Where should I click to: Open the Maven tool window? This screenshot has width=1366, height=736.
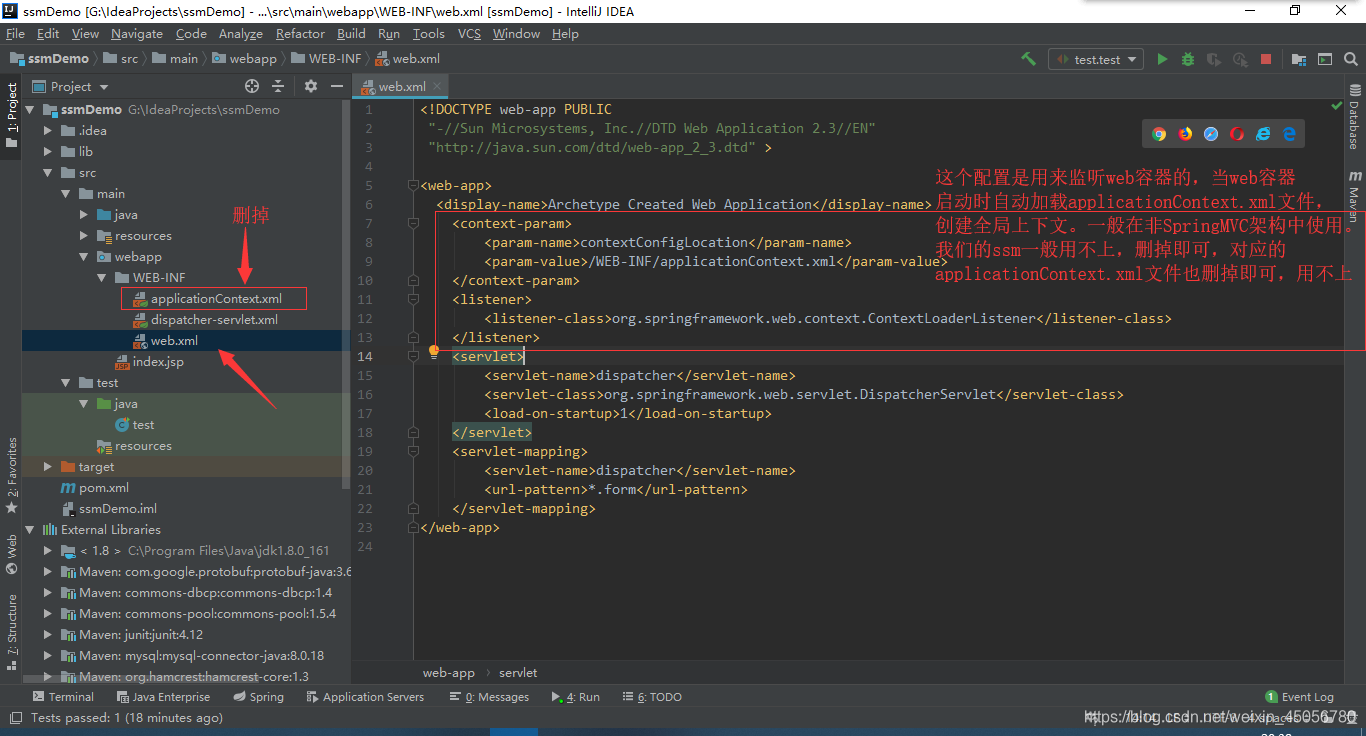pos(1354,196)
